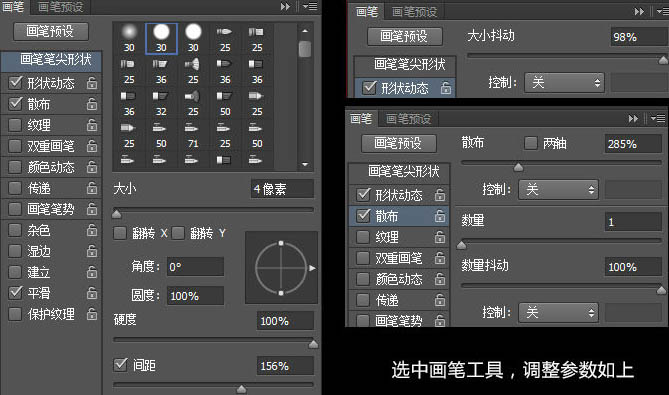Viewport: 669px width, 395px height.
Task: Switch to 画笔预设 tab in left panel
Action: click(x=61, y=7)
